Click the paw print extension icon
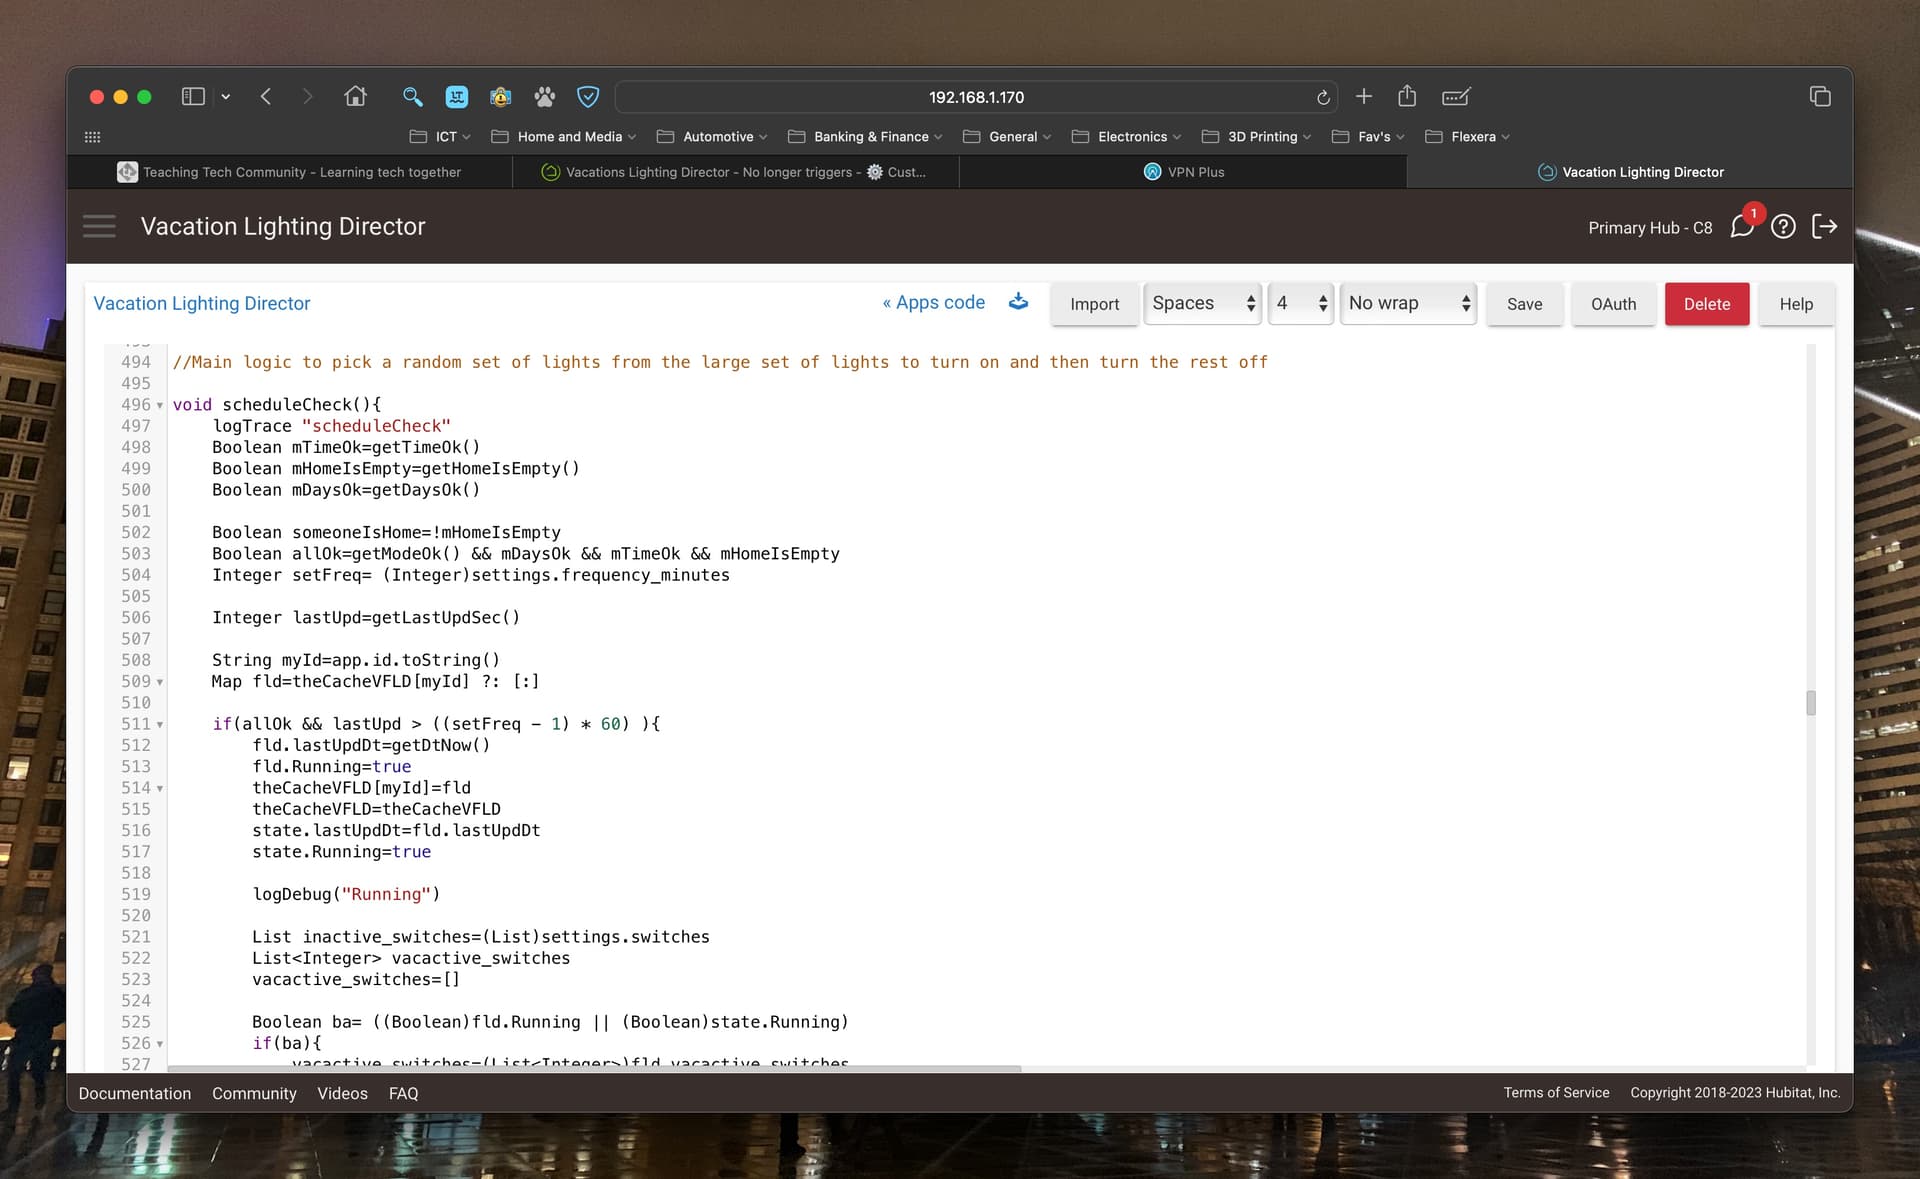 544,97
